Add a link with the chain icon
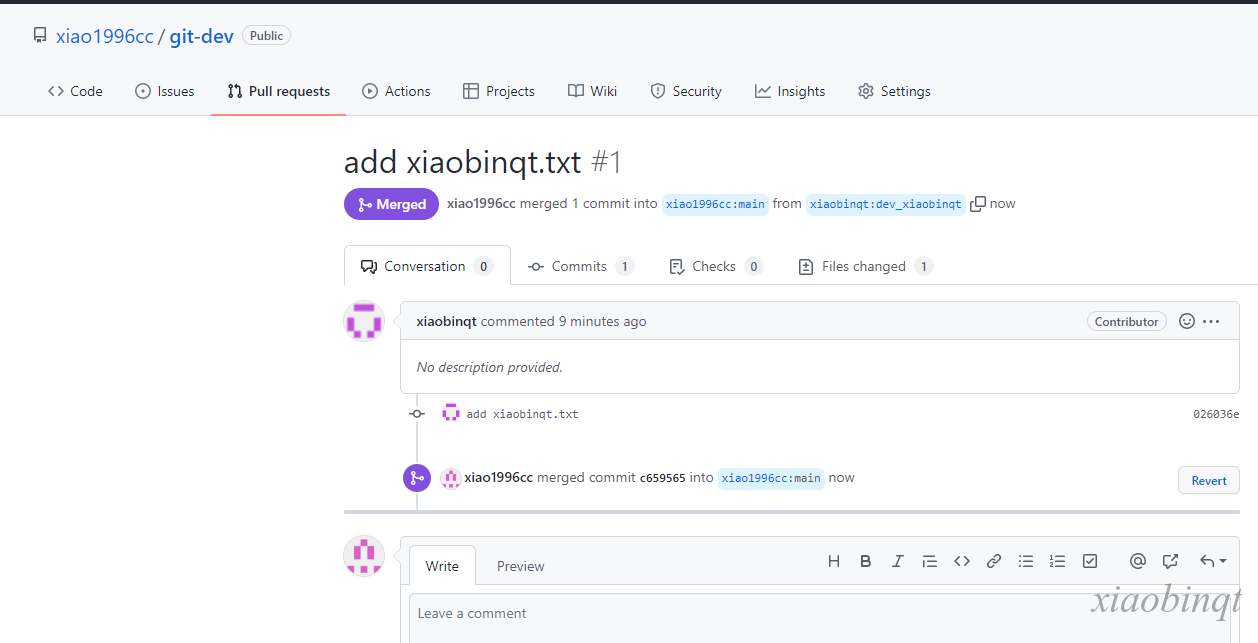This screenshot has width=1258, height=643. (x=994, y=561)
